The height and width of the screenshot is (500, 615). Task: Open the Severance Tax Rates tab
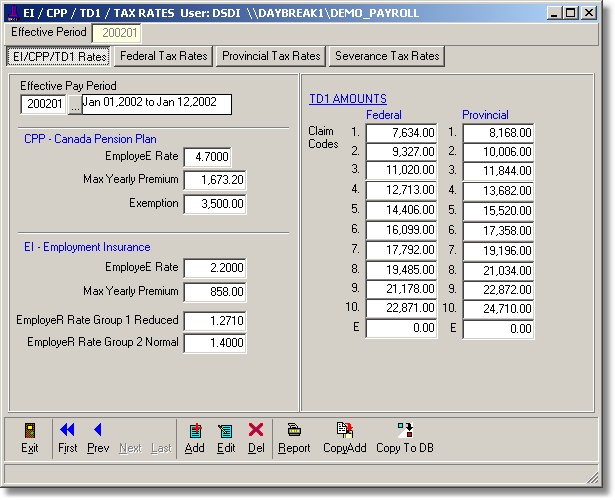(387, 56)
